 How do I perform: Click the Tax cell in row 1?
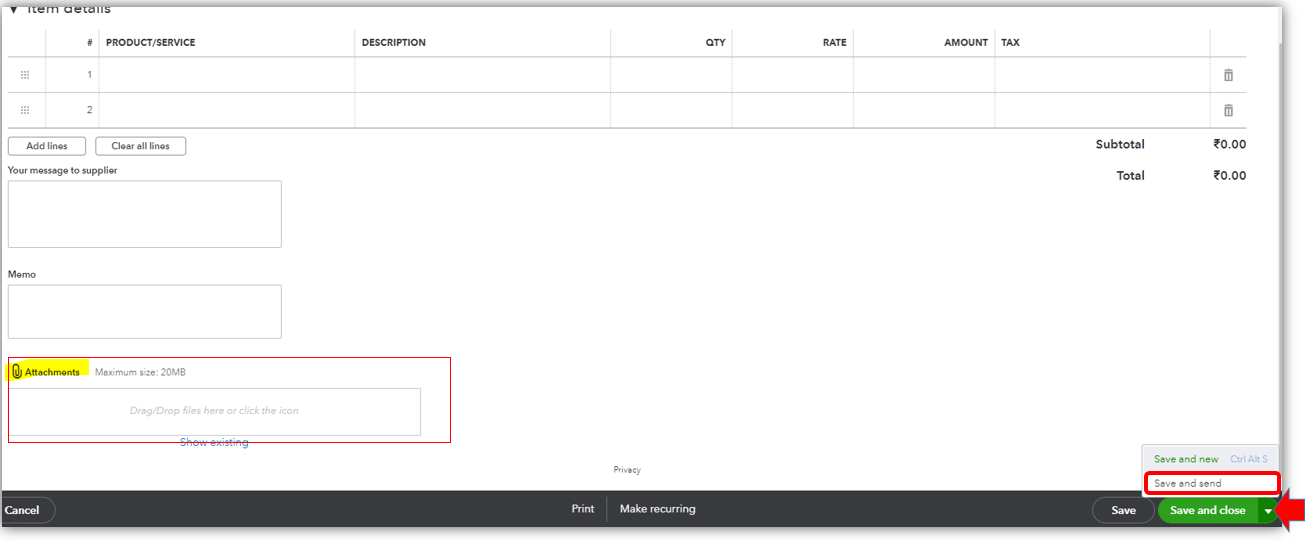pyautogui.click(x=1102, y=75)
